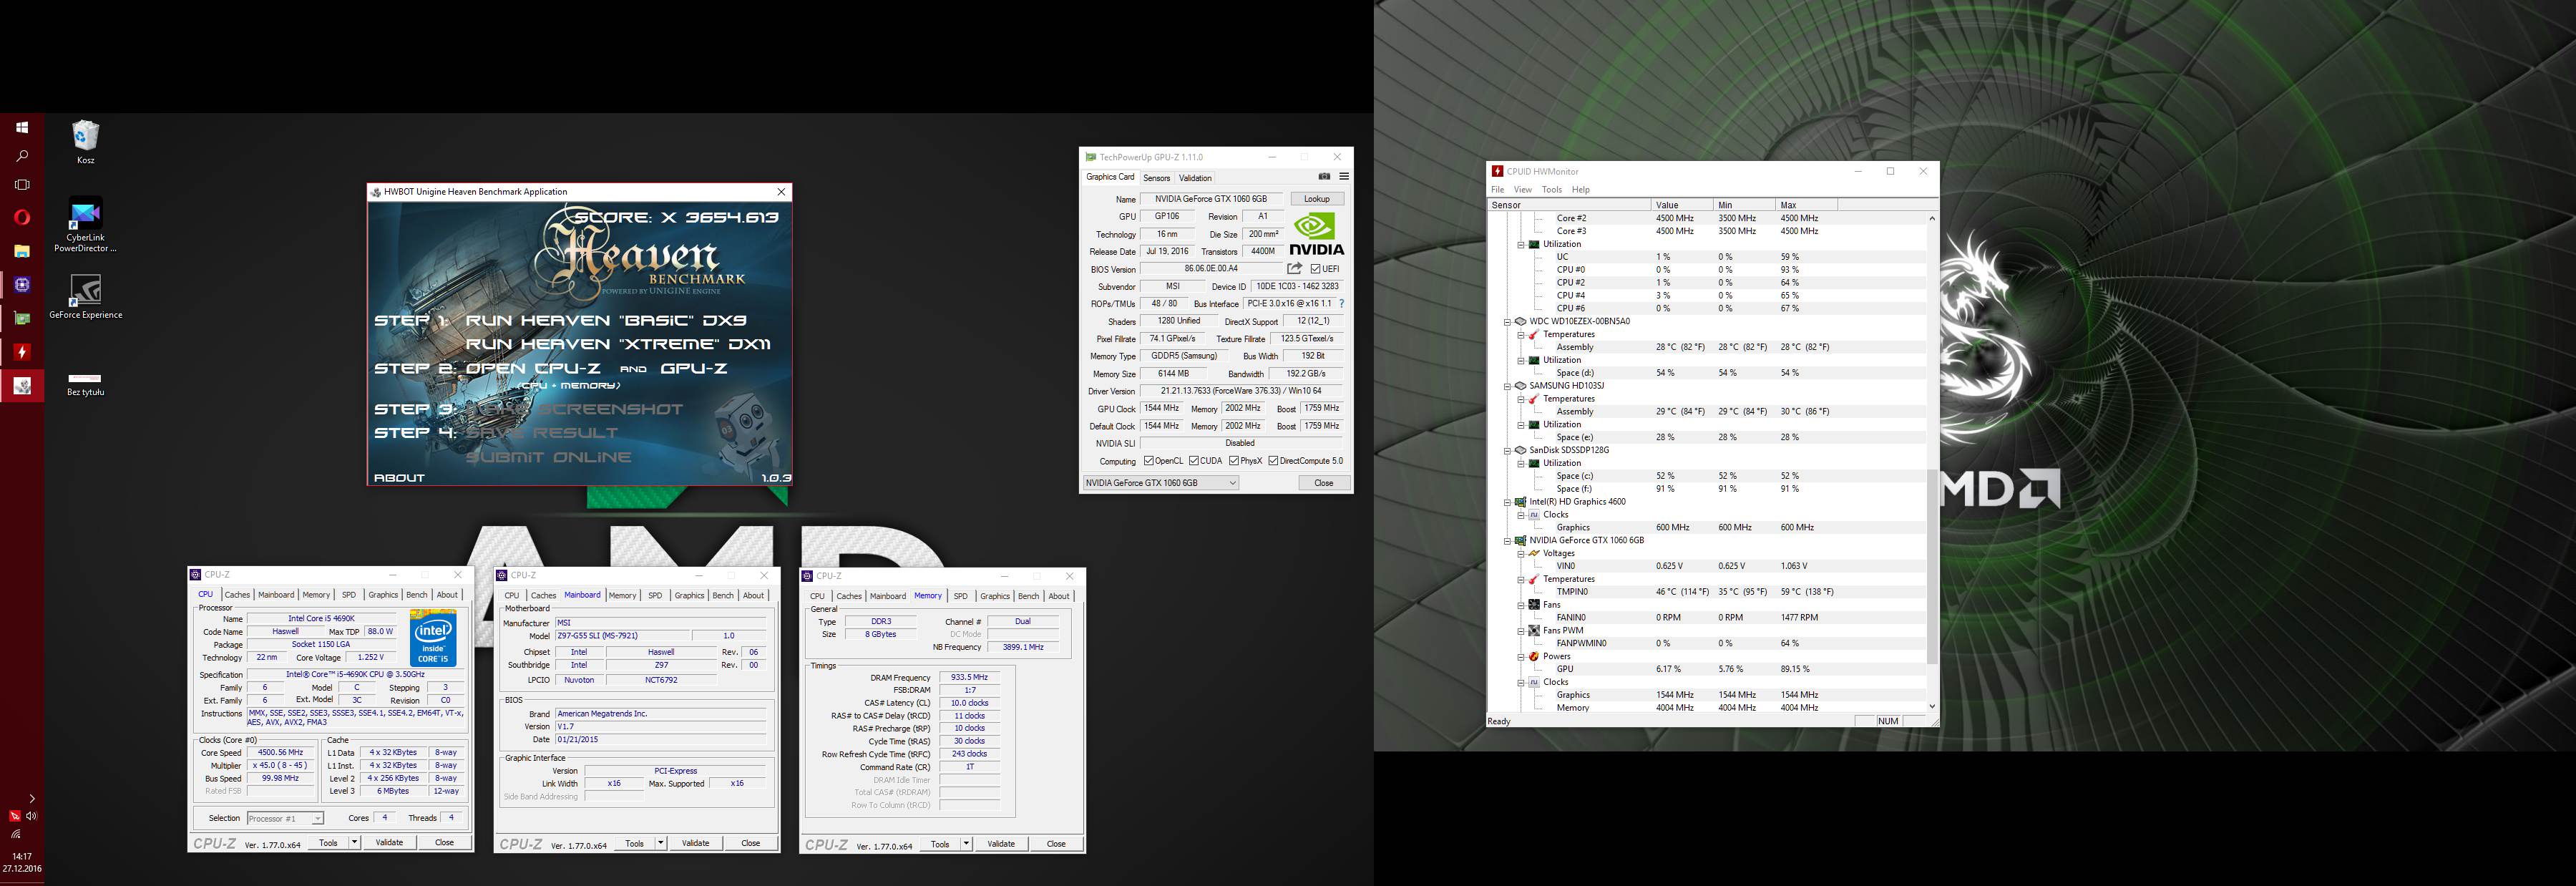
Task: Open SPD tab in CPU-Z Memory window
Action: tap(960, 596)
